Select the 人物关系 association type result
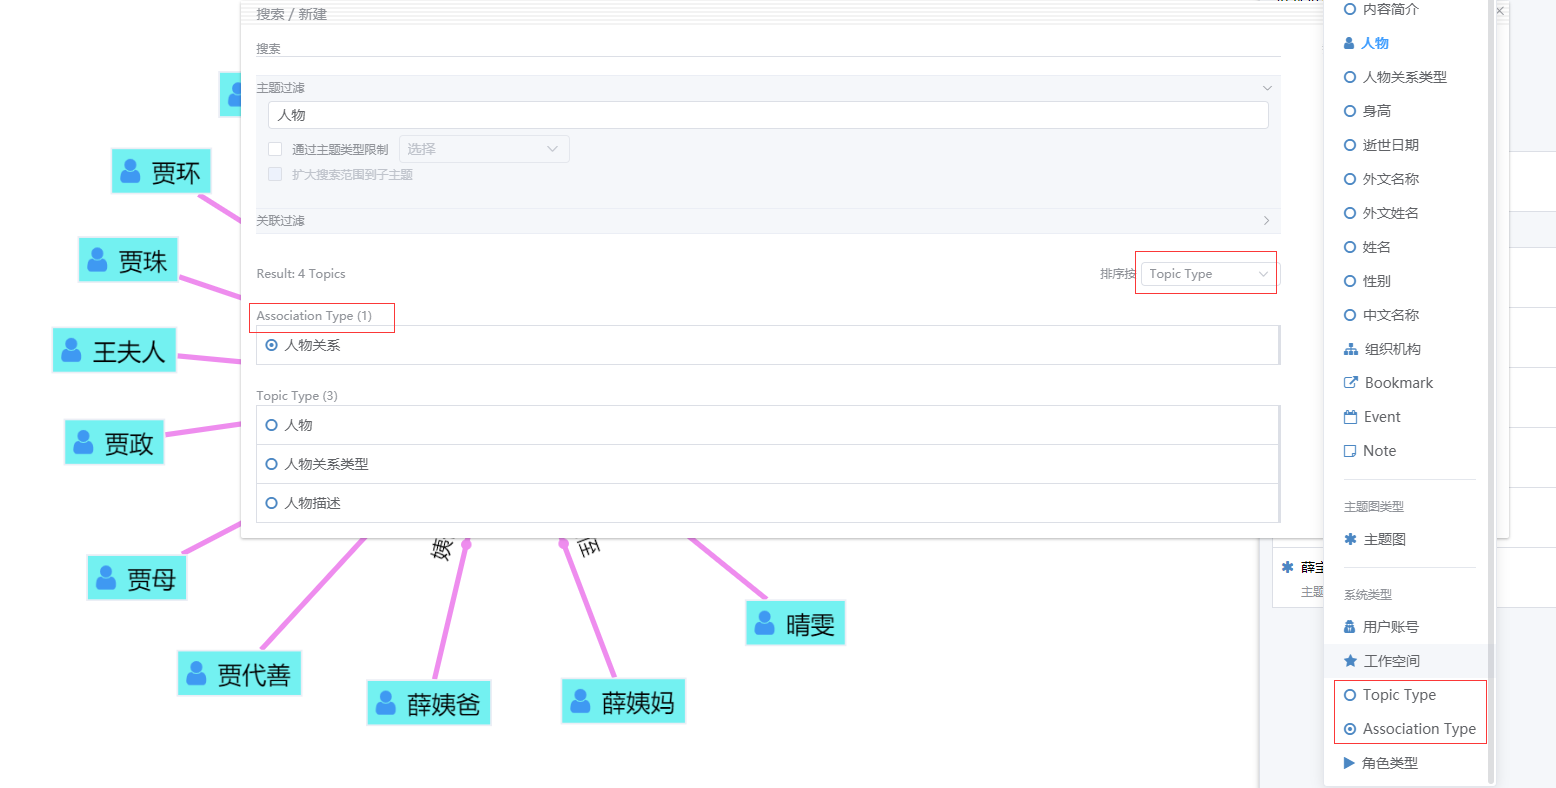The image size is (1556, 788). tap(312, 345)
